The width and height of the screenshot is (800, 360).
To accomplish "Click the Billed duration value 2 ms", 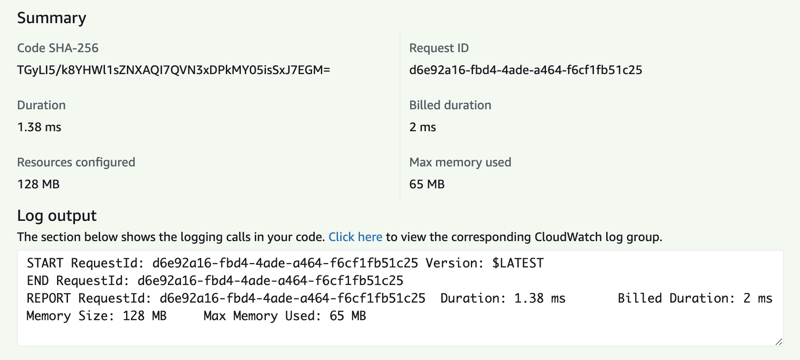I will pyautogui.click(x=422, y=127).
